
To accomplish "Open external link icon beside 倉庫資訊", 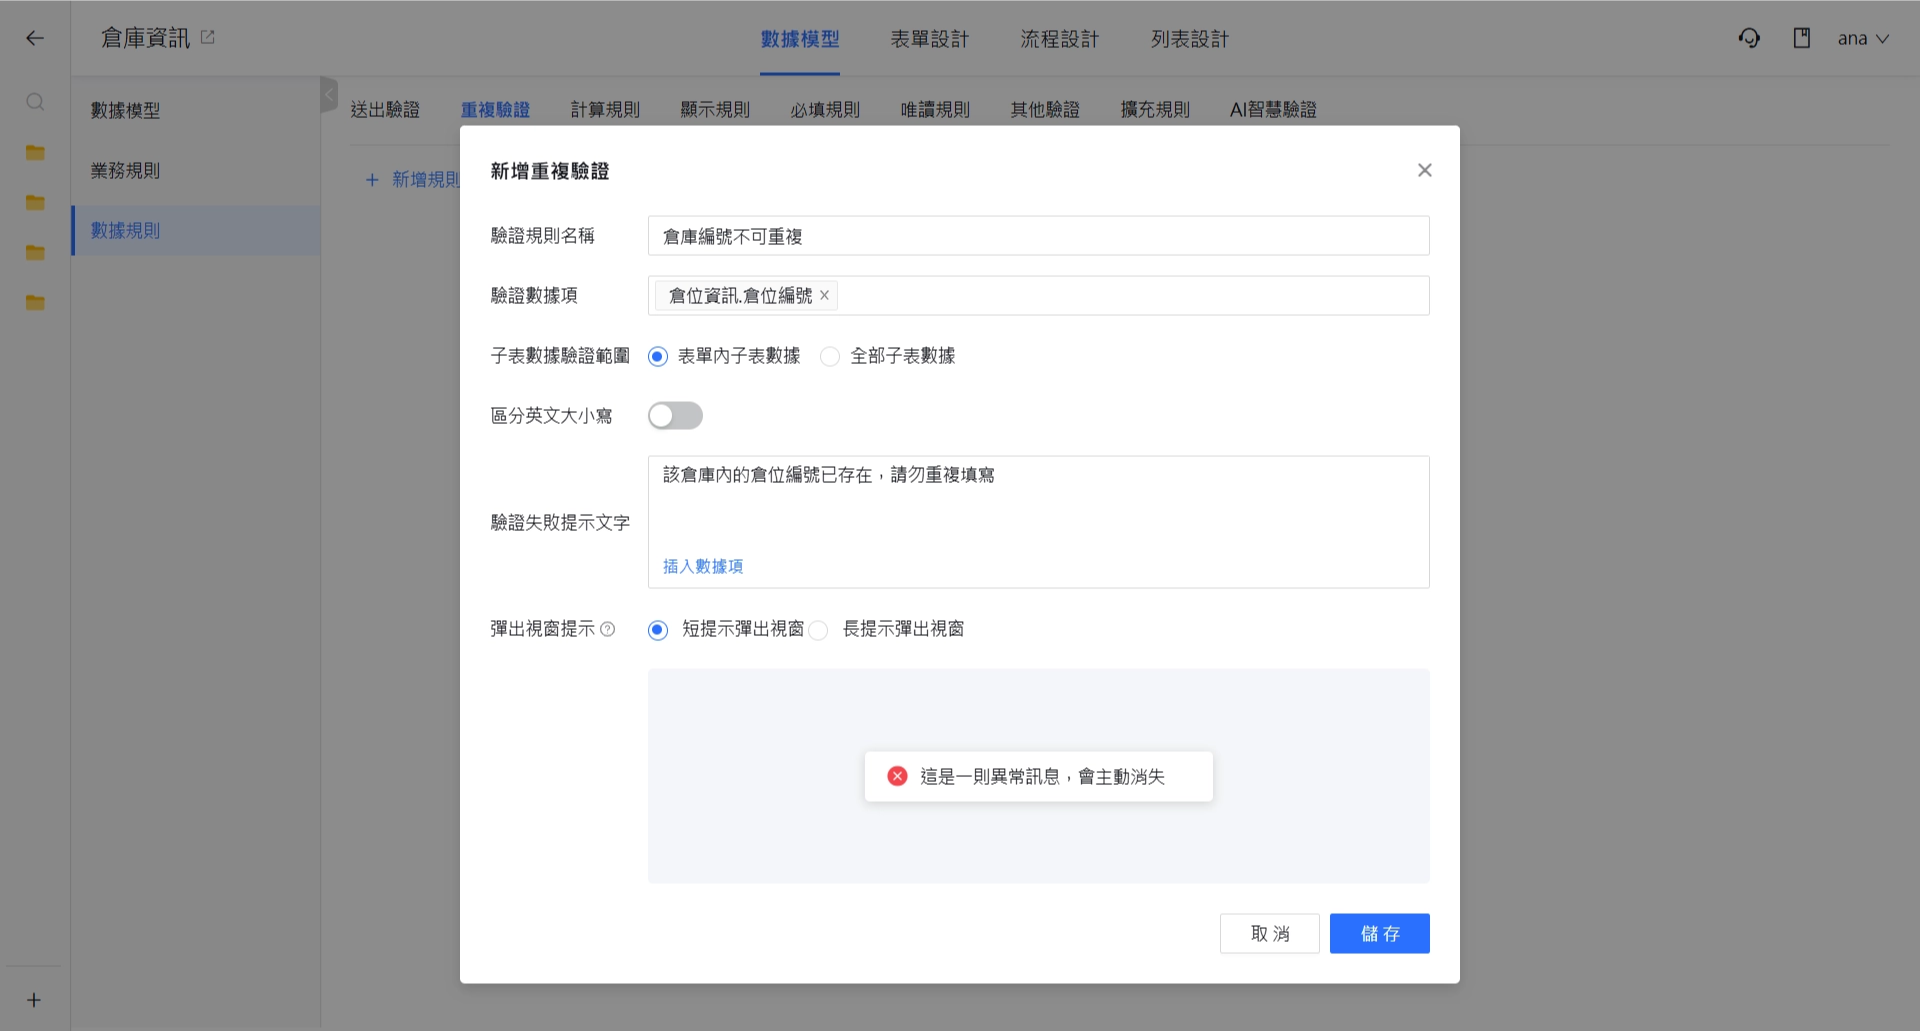I will coord(208,37).
